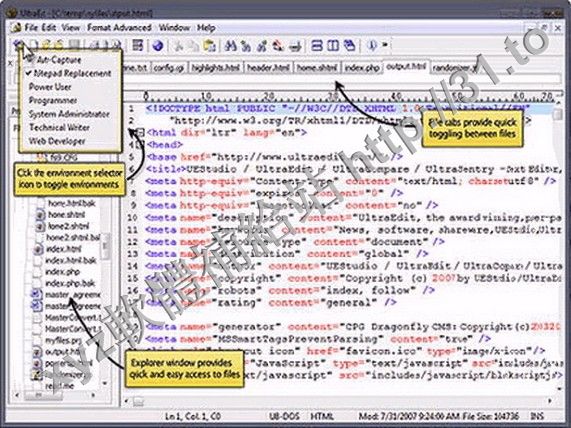The image size is (571, 428).
Task: Click line number 10 in the gutter
Action: (x=132, y=217)
